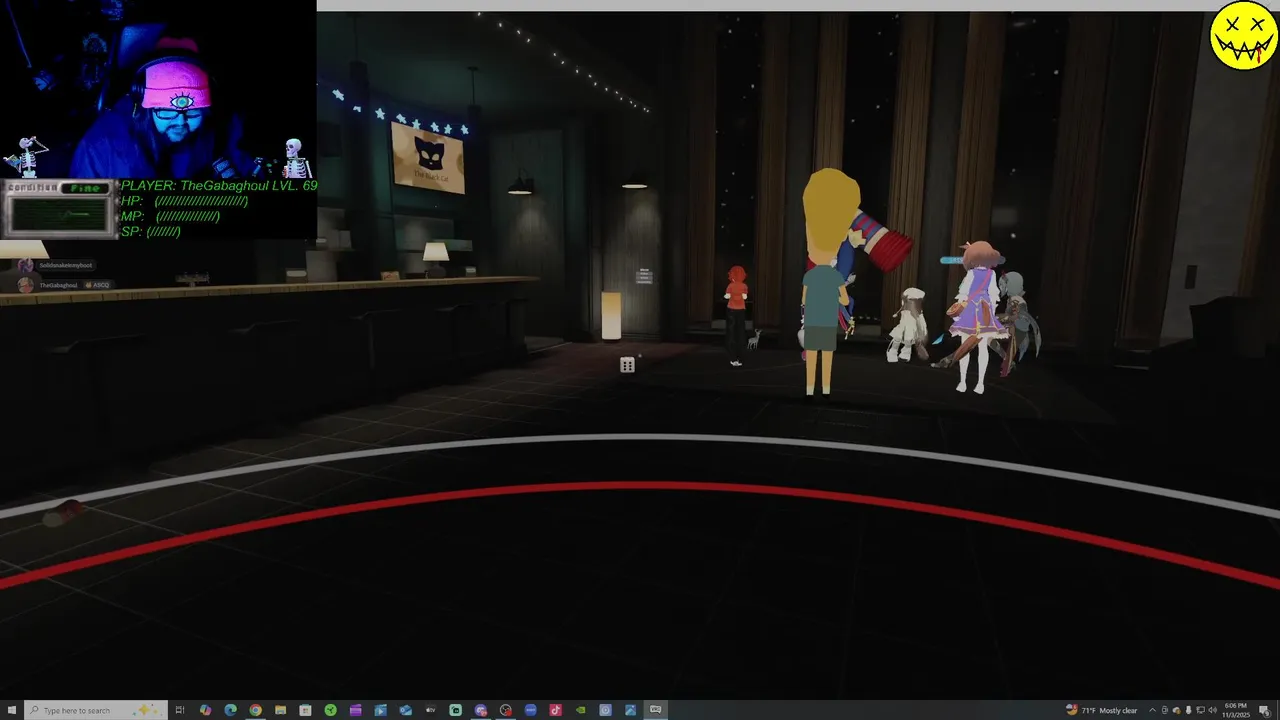The height and width of the screenshot is (720, 1280).
Task: Open the Windows Start menu
Action: [x=12, y=710]
